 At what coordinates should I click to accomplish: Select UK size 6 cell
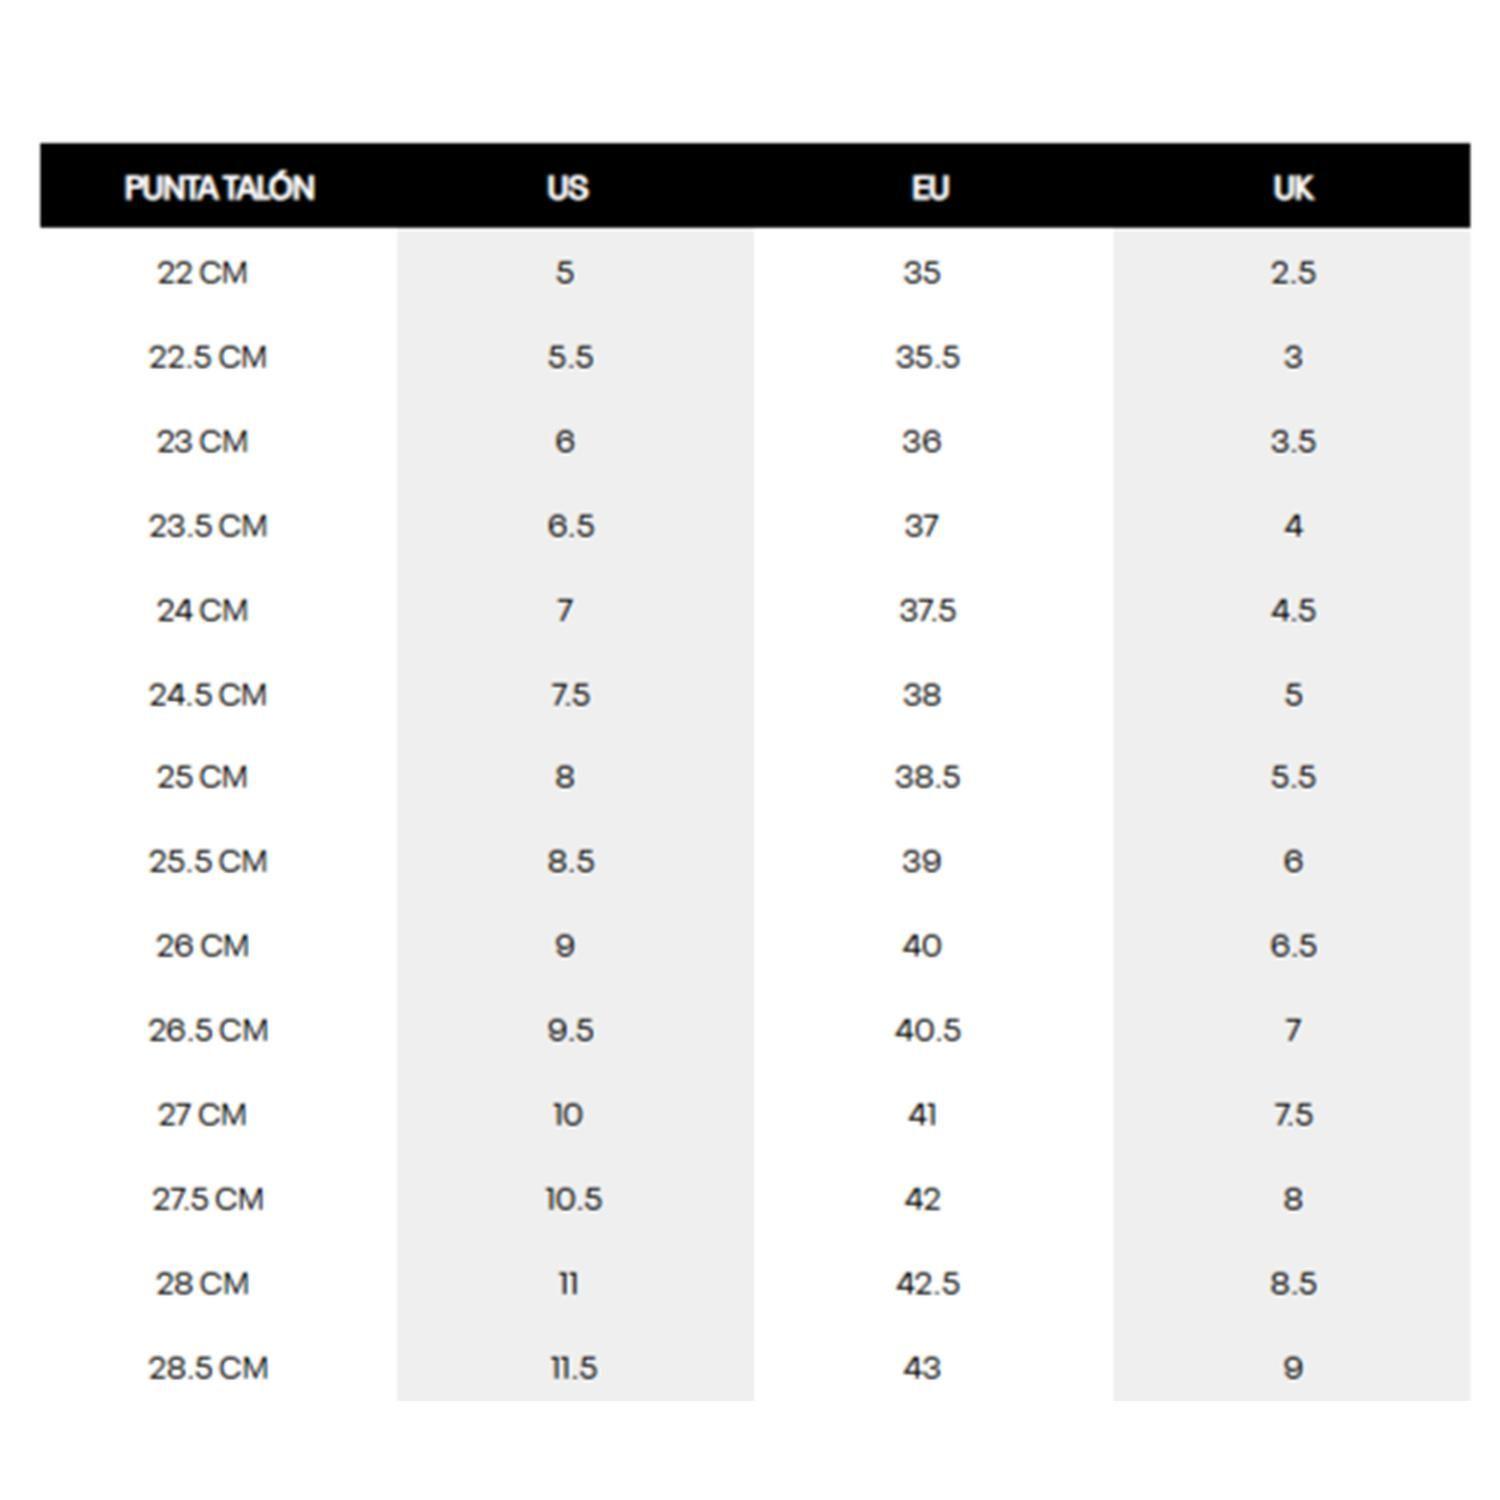(1293, 861)
